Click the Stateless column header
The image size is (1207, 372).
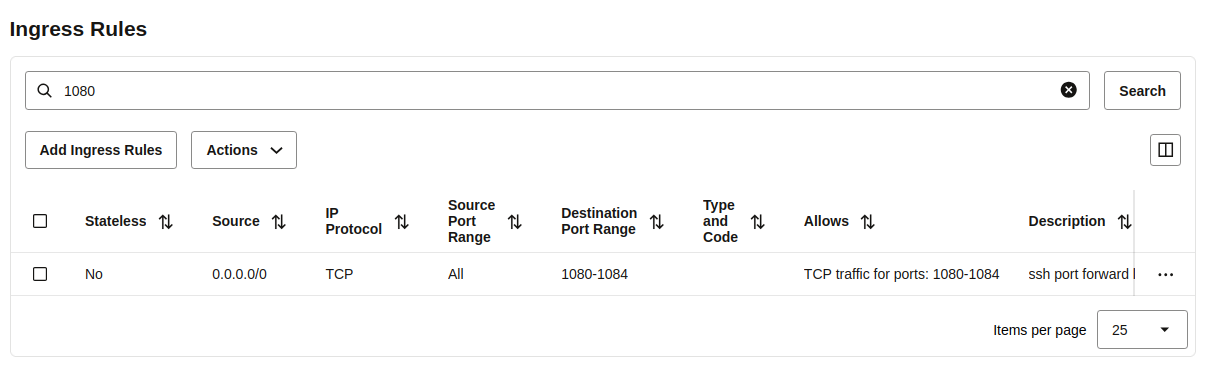coord(115,222)
